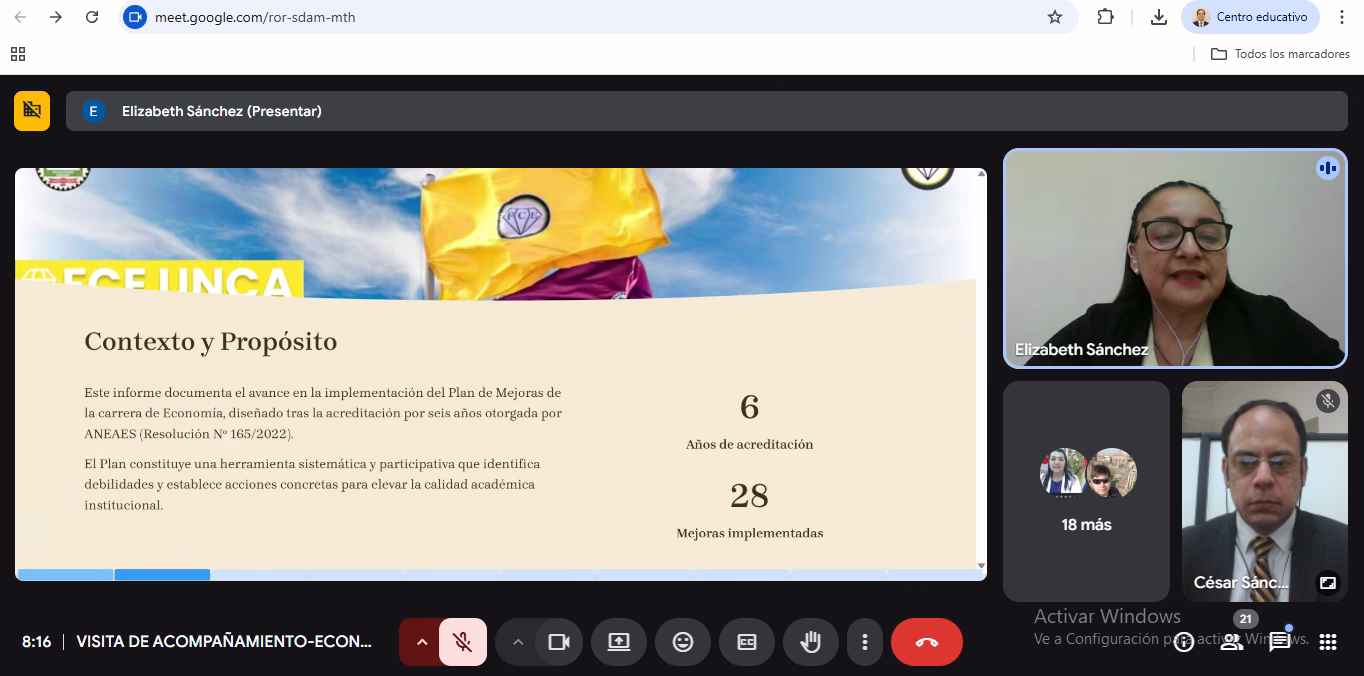Open the three-dot more options menu

865,642
